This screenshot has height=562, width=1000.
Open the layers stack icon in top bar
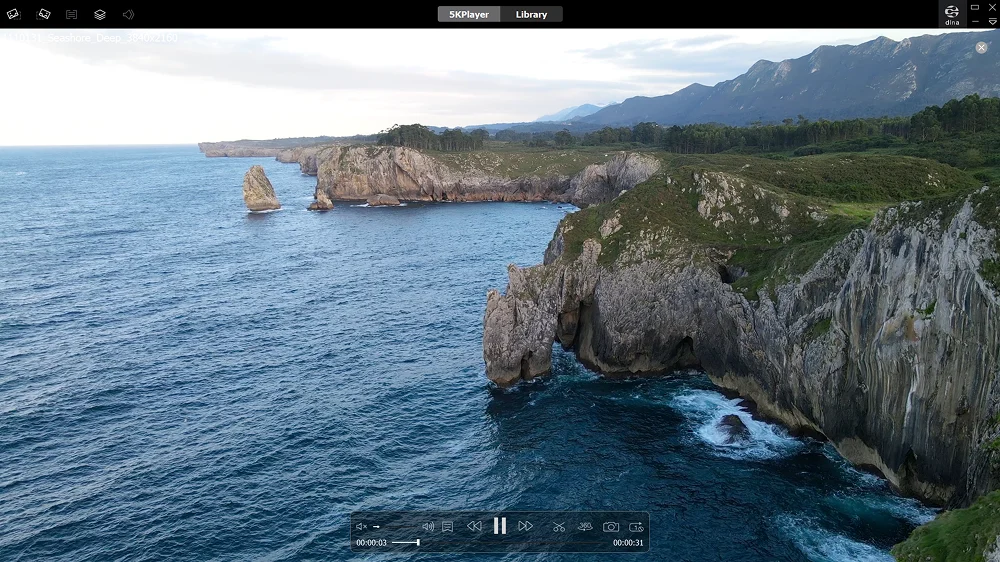(100, 15)
